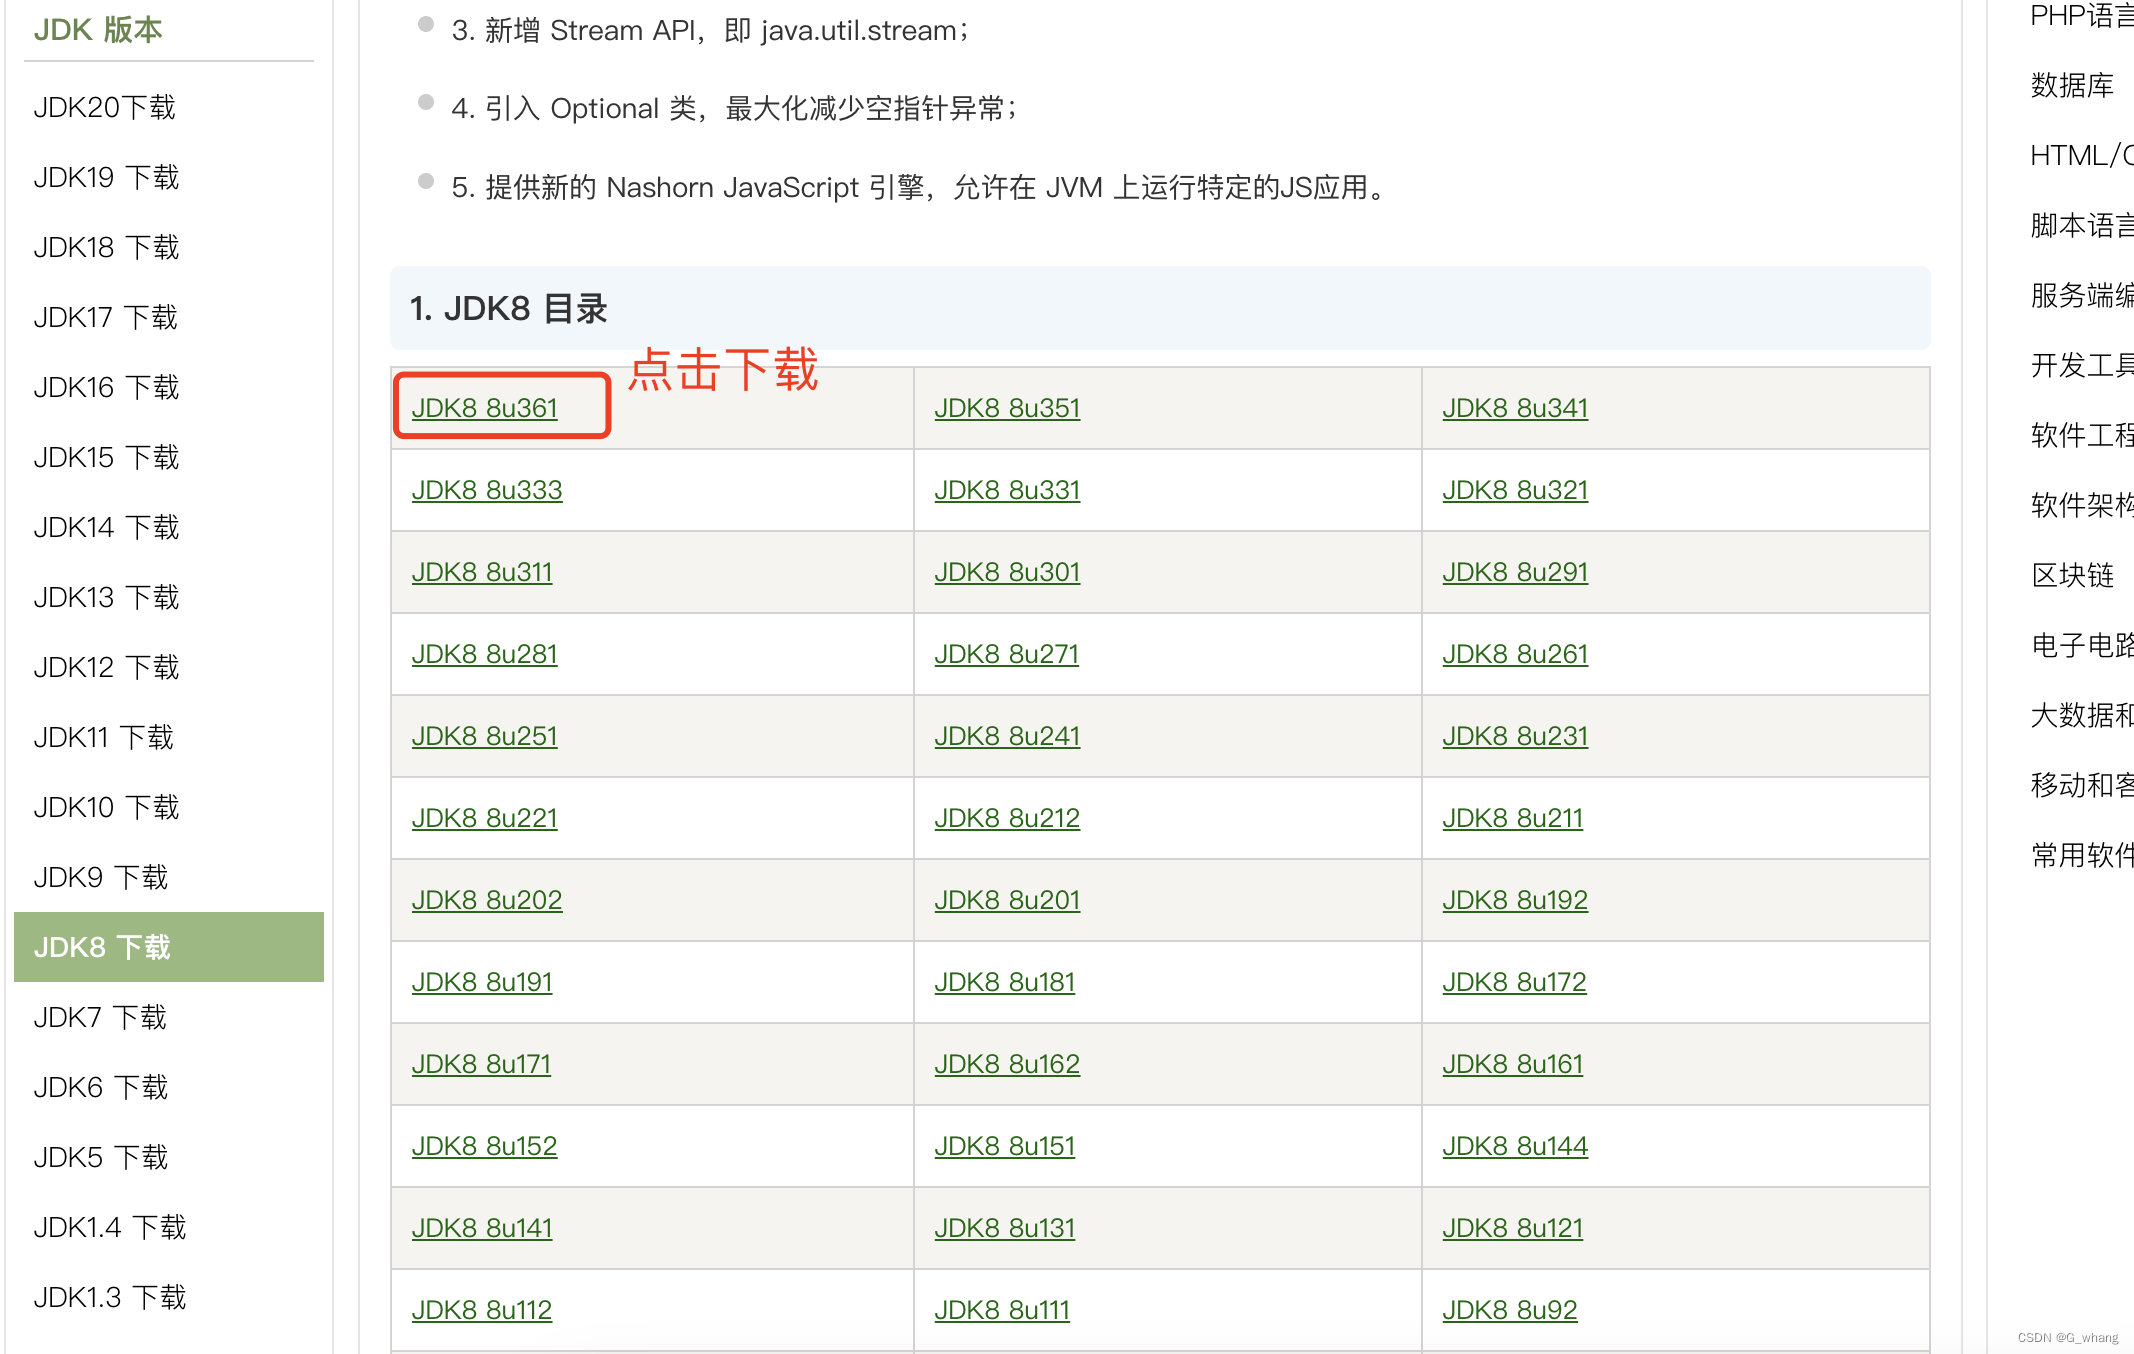This screenshot has height=1354, width=2134.
Task: Open the JDK8 8u144 download link
Action: [x=1515, y=1145]
